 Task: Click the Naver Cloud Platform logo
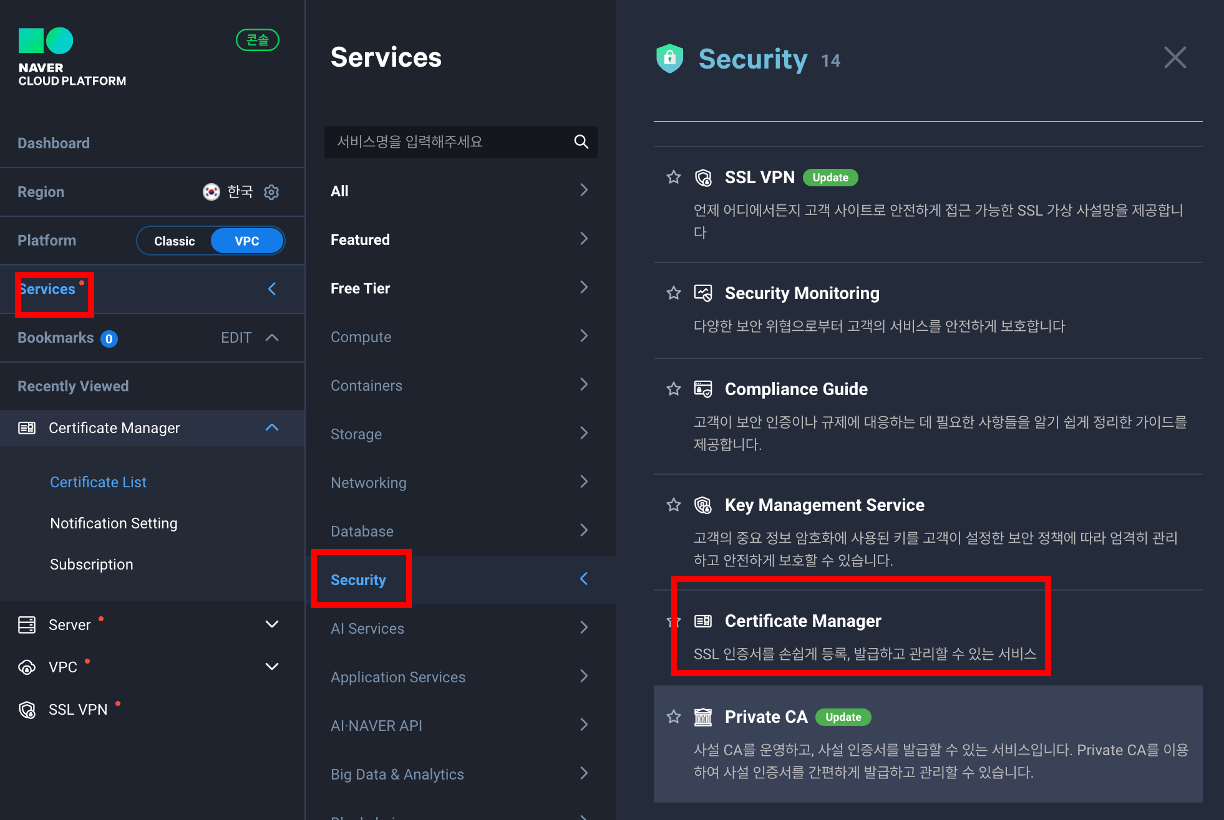(72, 57)
